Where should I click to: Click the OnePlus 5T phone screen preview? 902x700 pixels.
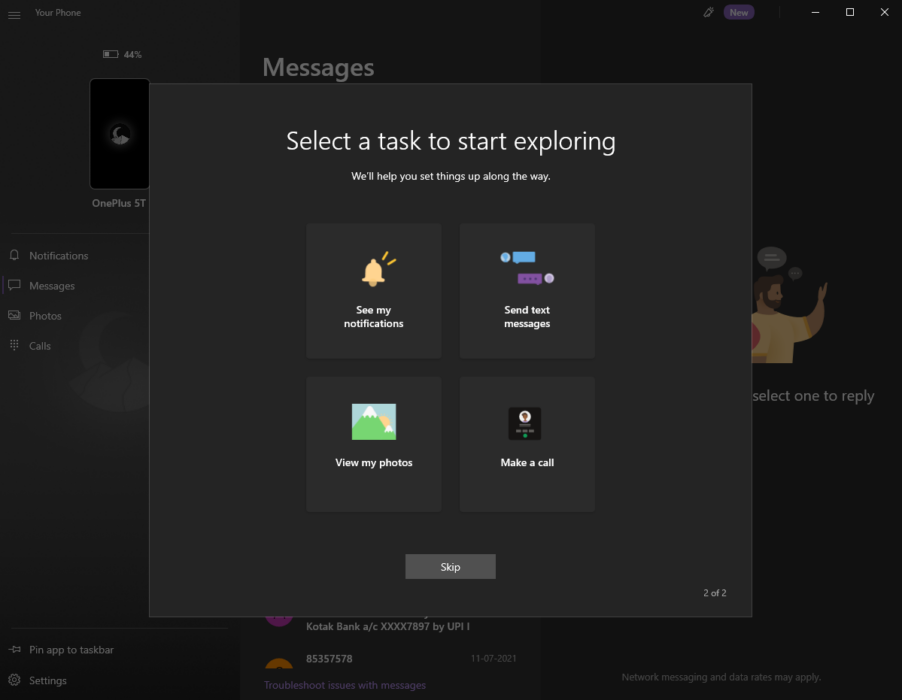click(x=119, y=133)
